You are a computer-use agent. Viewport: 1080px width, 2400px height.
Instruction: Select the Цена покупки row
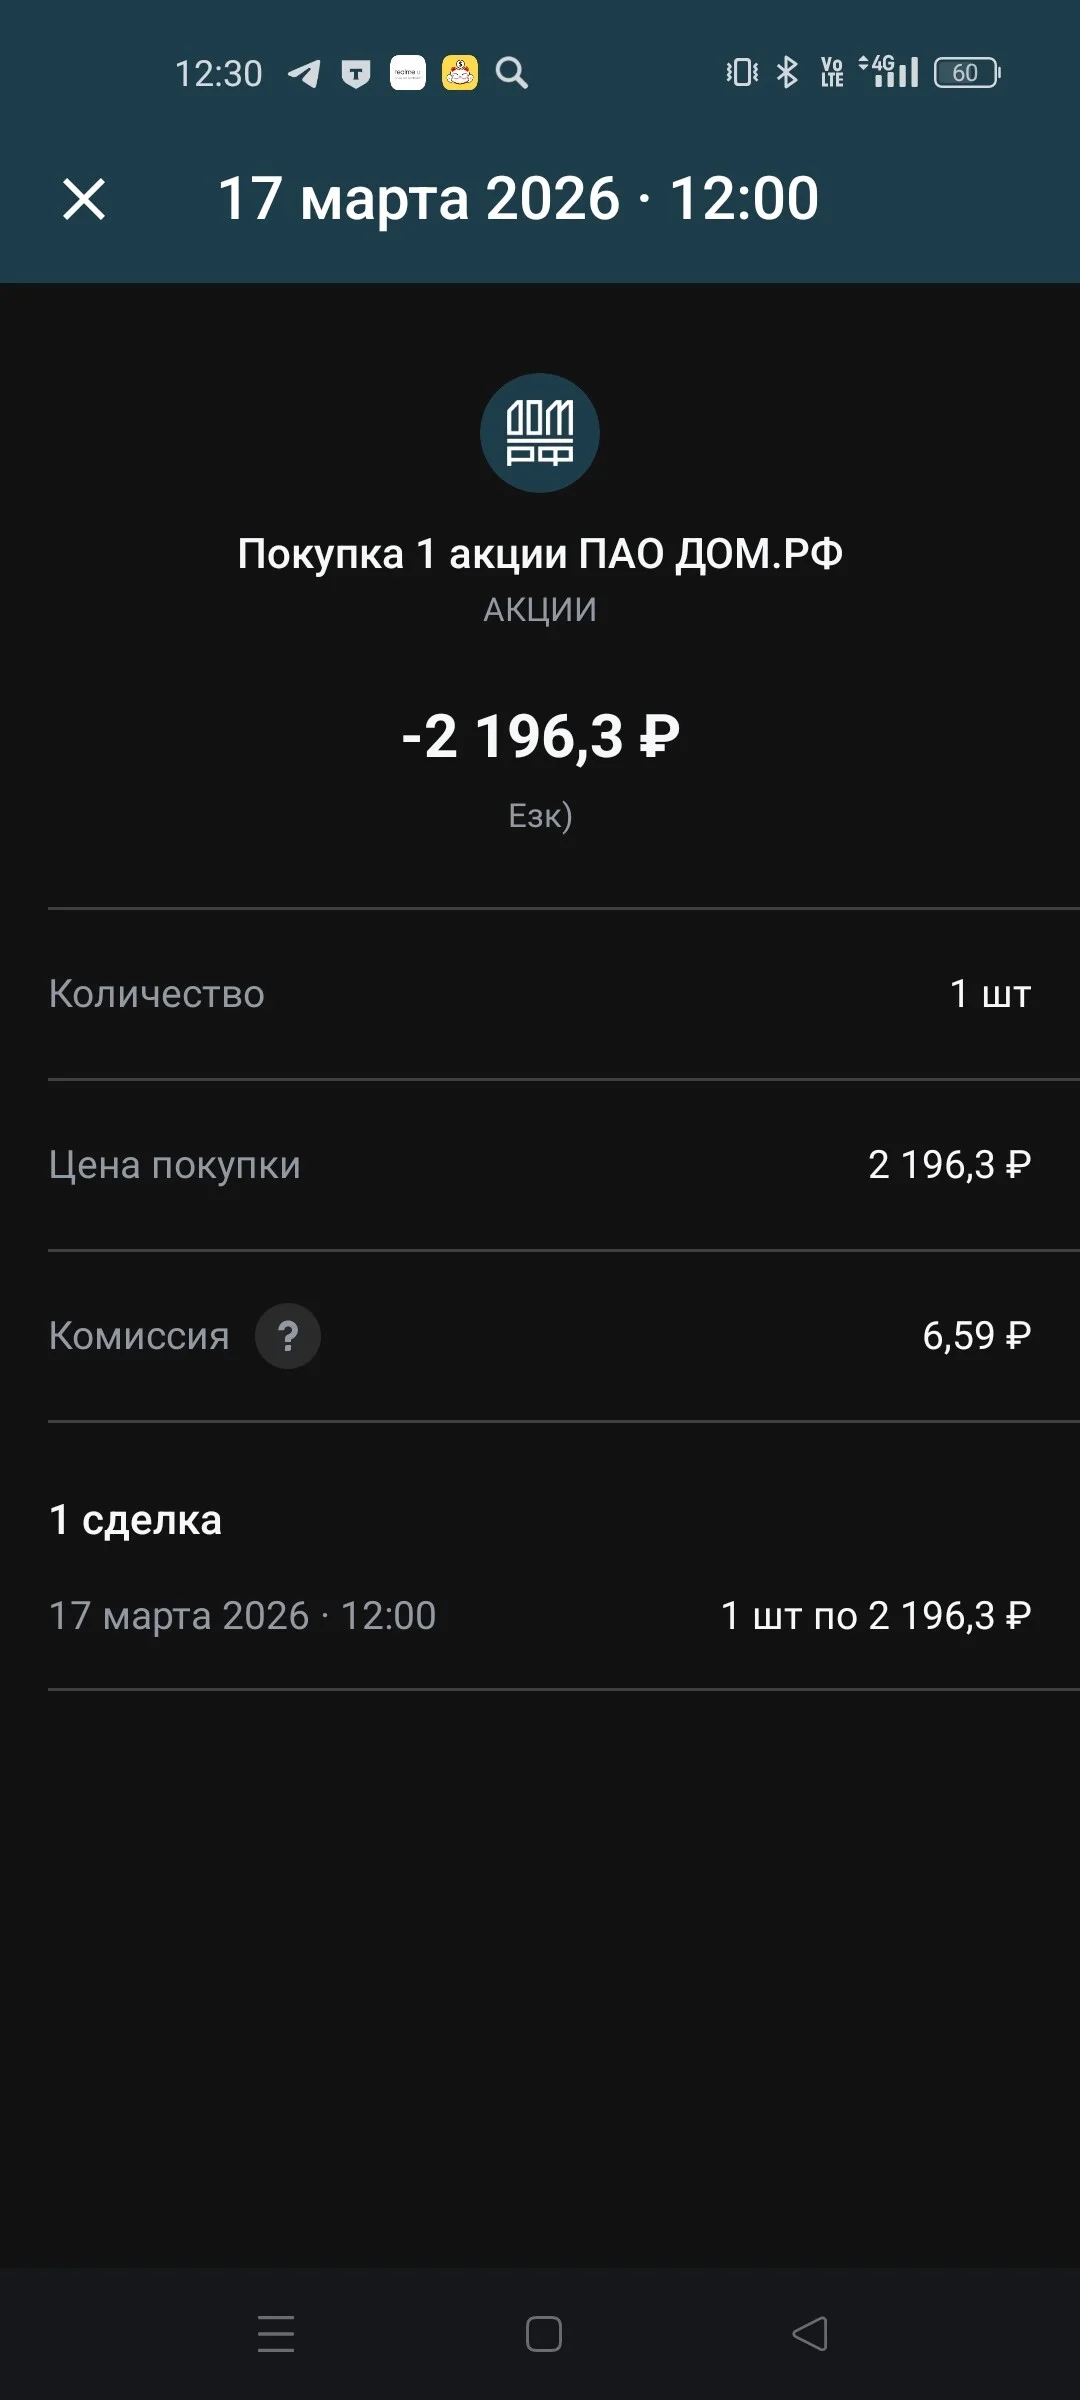click(540, 1165)
